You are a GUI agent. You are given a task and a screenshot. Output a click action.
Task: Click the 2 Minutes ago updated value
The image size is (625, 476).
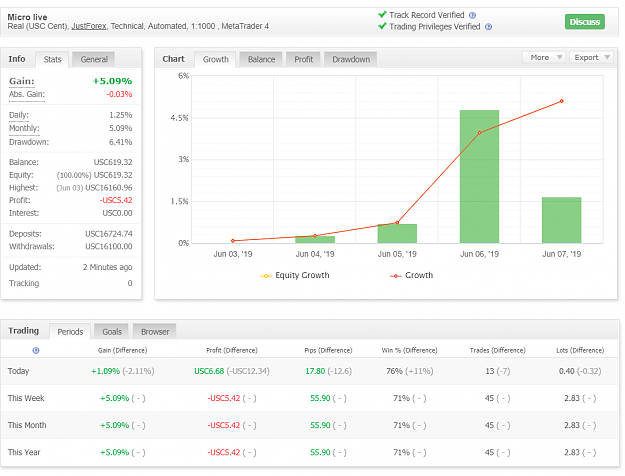click(x=107, y=268)
